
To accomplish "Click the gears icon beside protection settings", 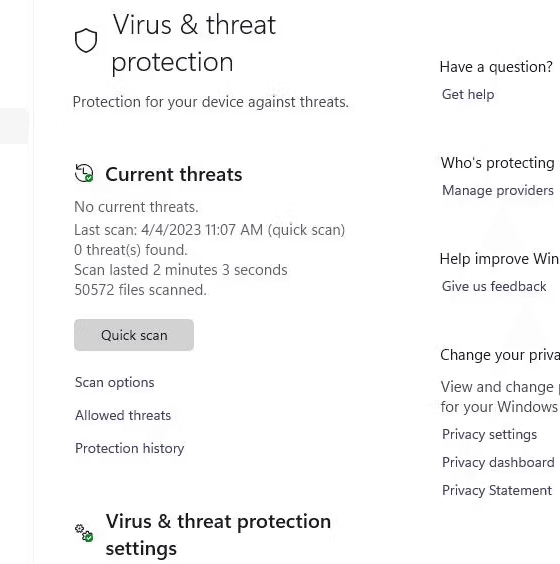I will [84, 533].
